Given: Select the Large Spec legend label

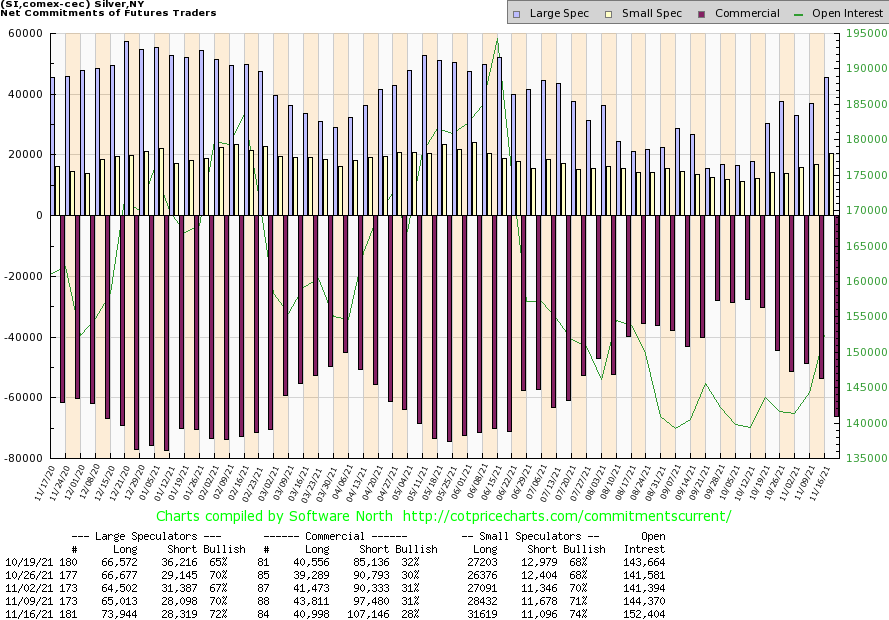Looking at the screenshot, I should pyautogui.click(x=562, y=13).
